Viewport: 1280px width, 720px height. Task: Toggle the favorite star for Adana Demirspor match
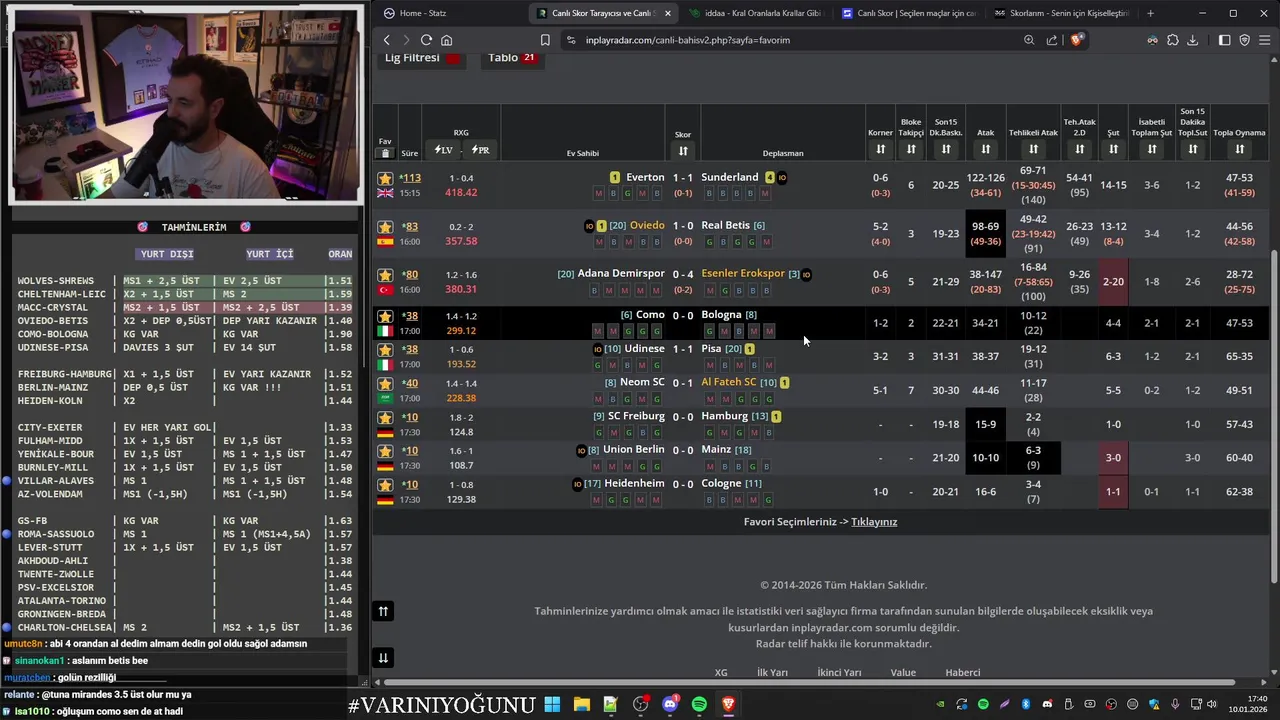(385, 275)
